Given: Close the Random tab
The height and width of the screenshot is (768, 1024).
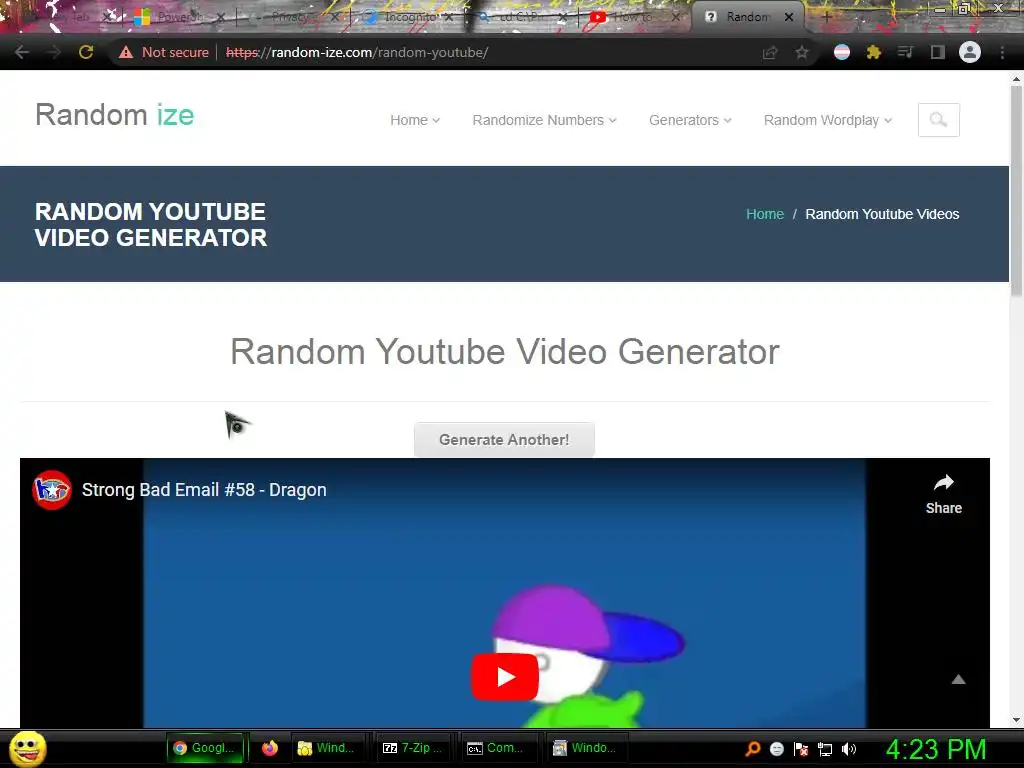Looking at the screenshot, I should pyautogui.click(x=789, y=17).
